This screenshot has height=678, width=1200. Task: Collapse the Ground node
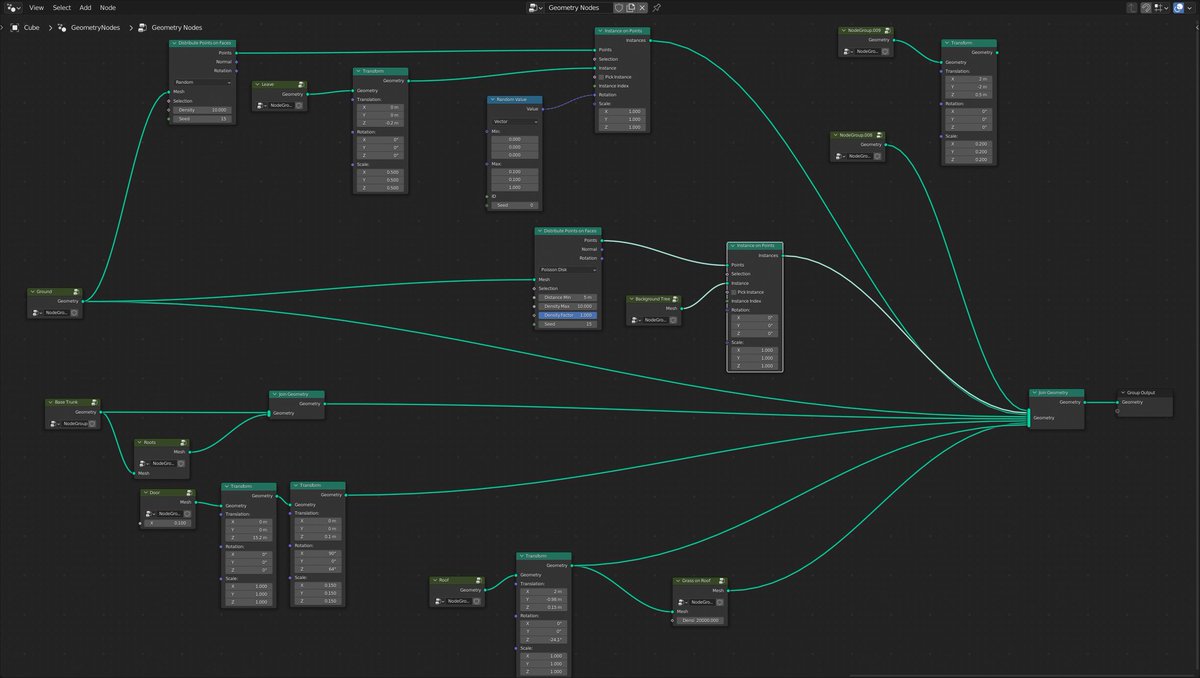[33, 291]
